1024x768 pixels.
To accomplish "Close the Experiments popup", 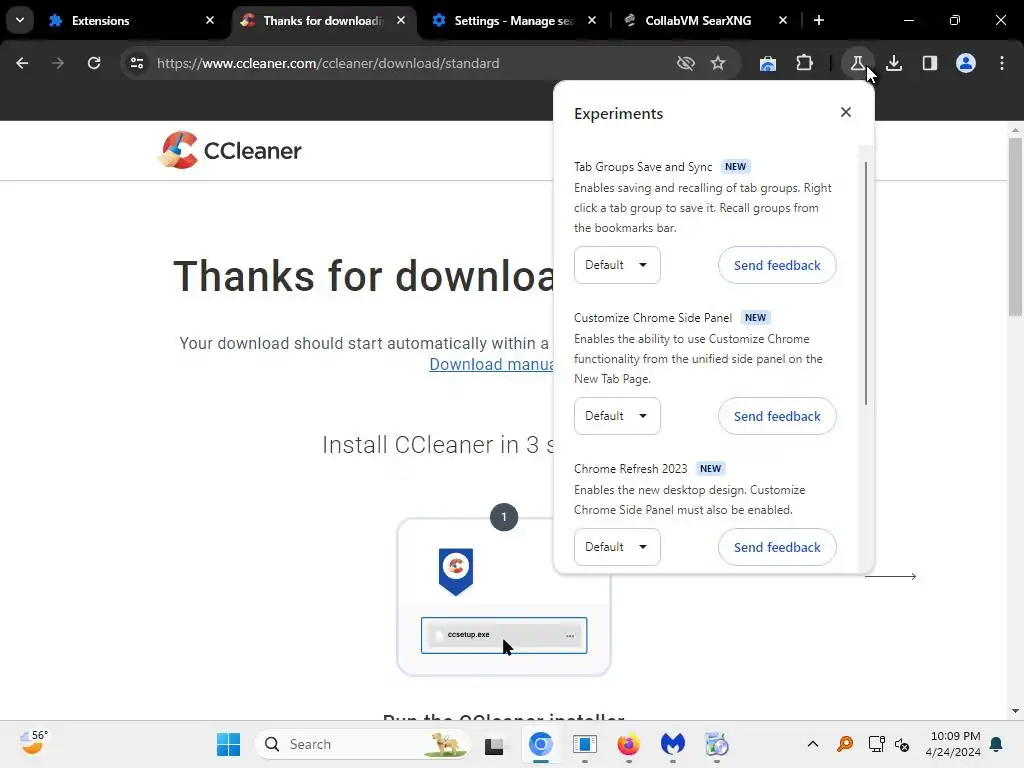I will coord(846,112).
